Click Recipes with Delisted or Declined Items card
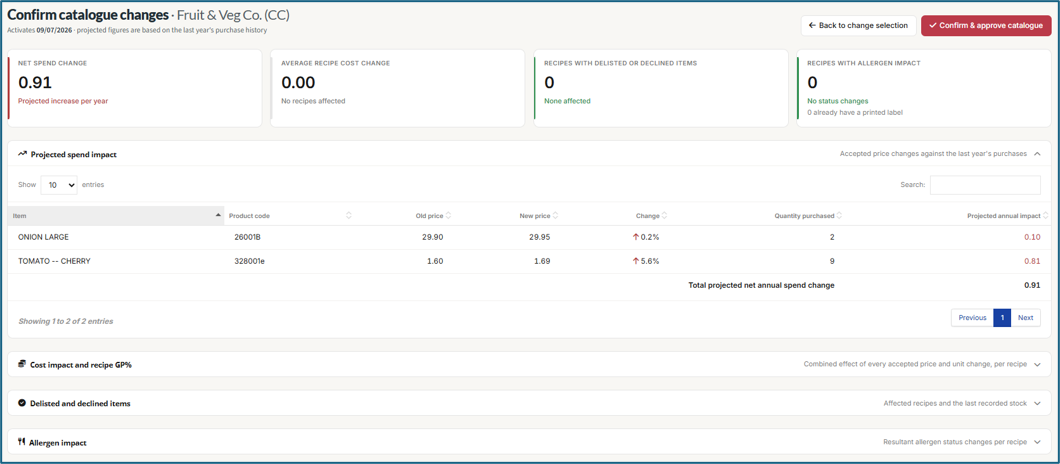 [x=660, y=88]
